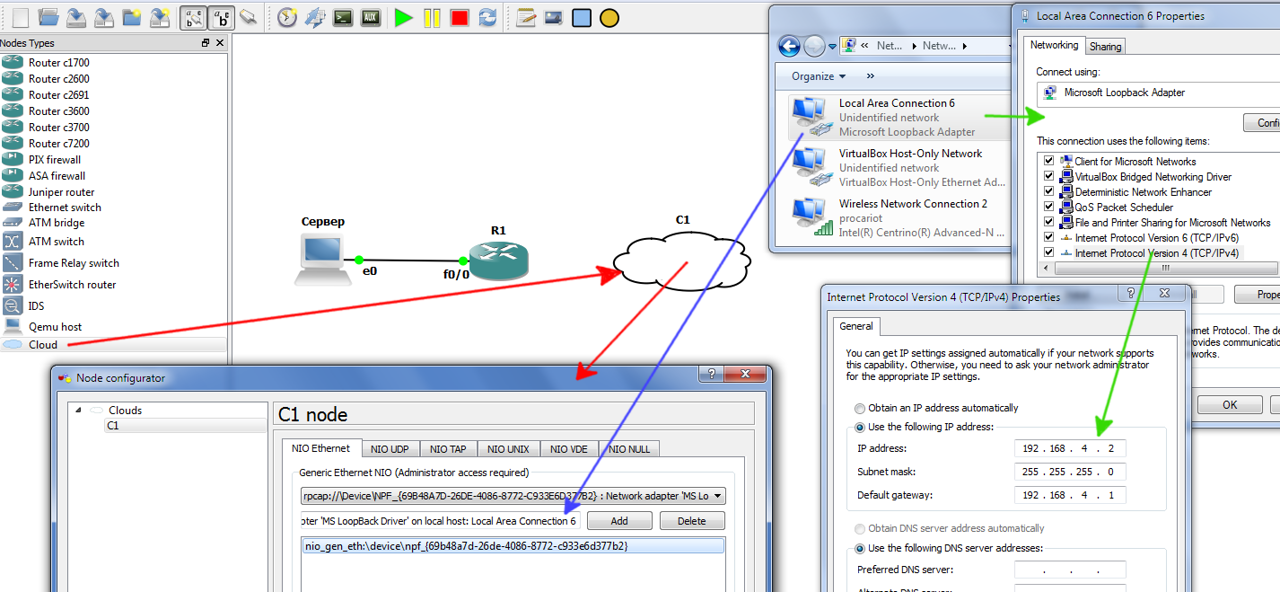
Task: Select Obtain an IP address automatically
Action: [860, 408]
